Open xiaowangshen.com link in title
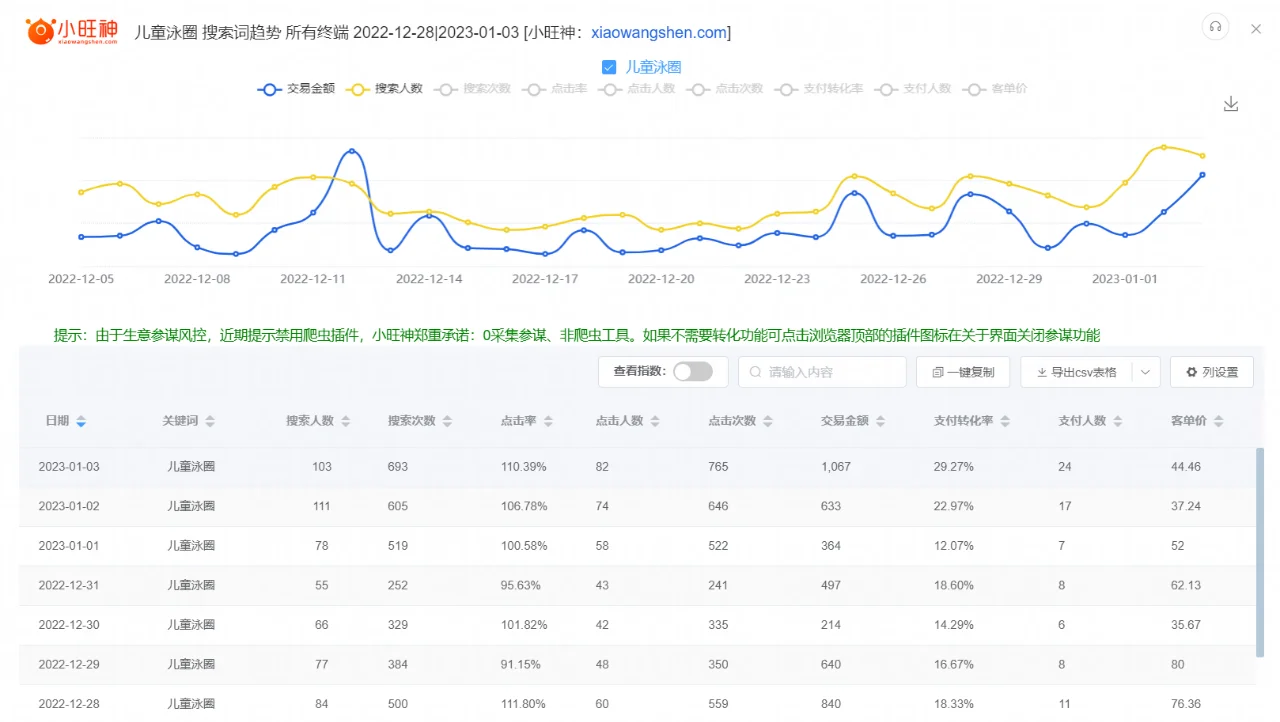Screen dimensions: 1280x722 point(659,33)
